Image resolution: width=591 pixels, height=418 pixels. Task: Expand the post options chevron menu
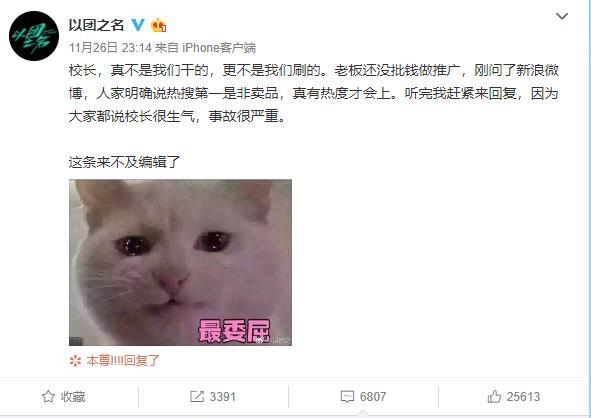[x=562, y=16]
